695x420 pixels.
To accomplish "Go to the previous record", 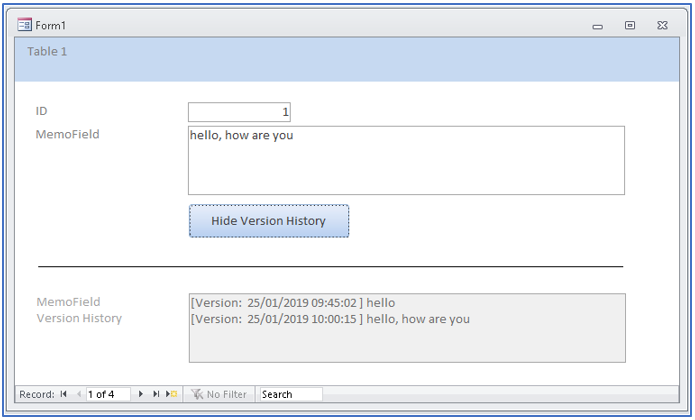I will [x=79, y=394].
